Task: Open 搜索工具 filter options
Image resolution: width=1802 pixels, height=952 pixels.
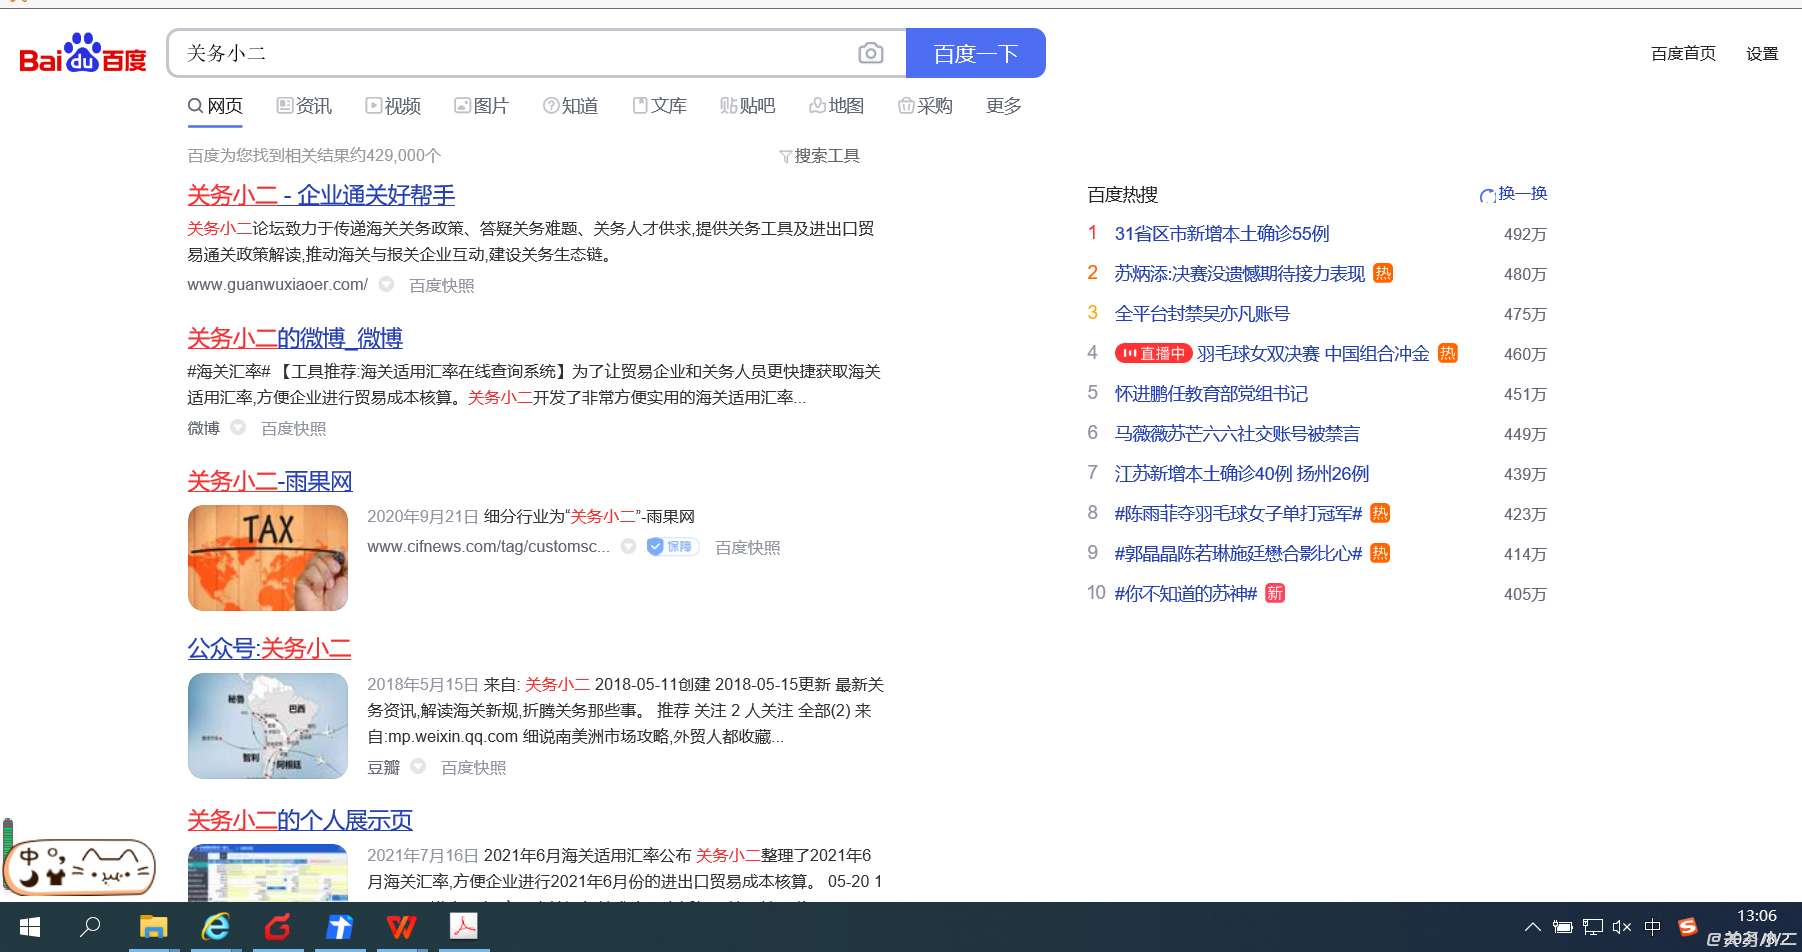Action: 819,156
